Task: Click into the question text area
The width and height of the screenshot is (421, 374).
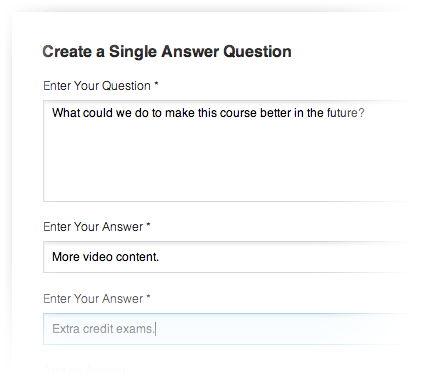Action: pyautogui.click(x=227, y=151)
